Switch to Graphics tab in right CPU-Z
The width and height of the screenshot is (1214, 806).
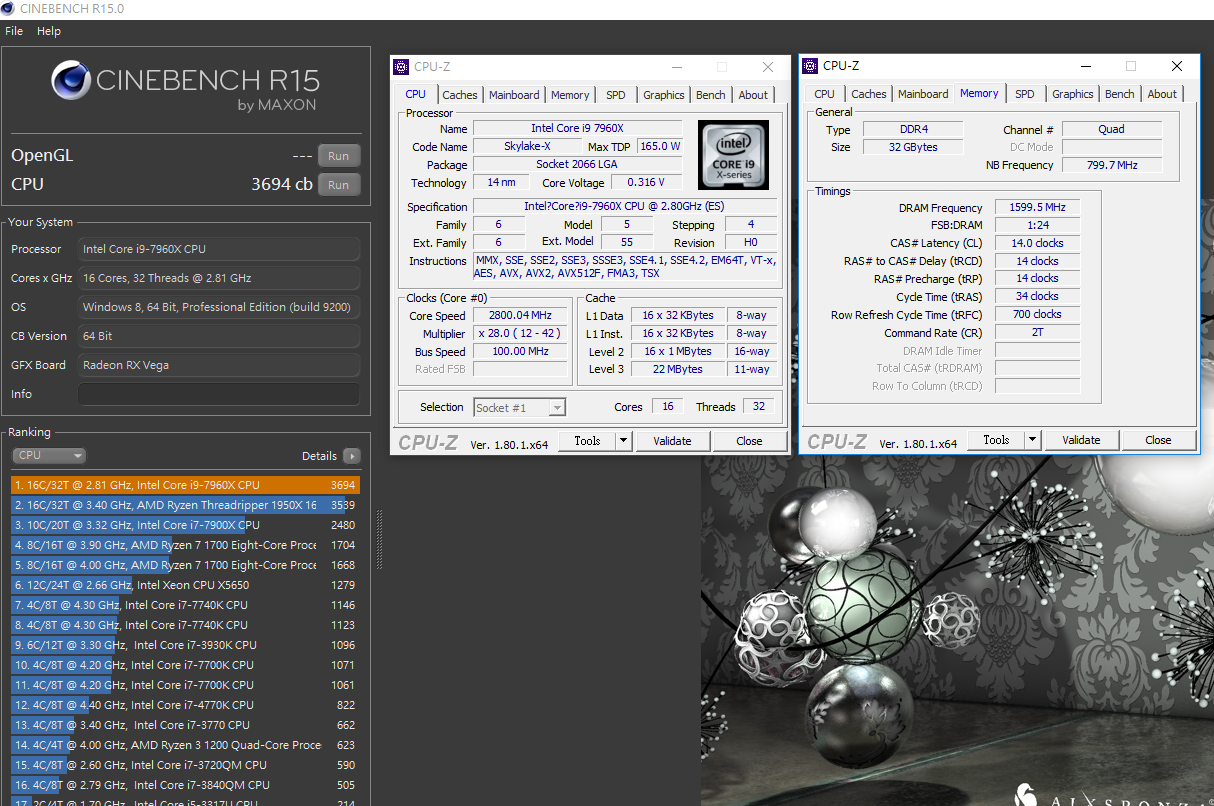1073,94
